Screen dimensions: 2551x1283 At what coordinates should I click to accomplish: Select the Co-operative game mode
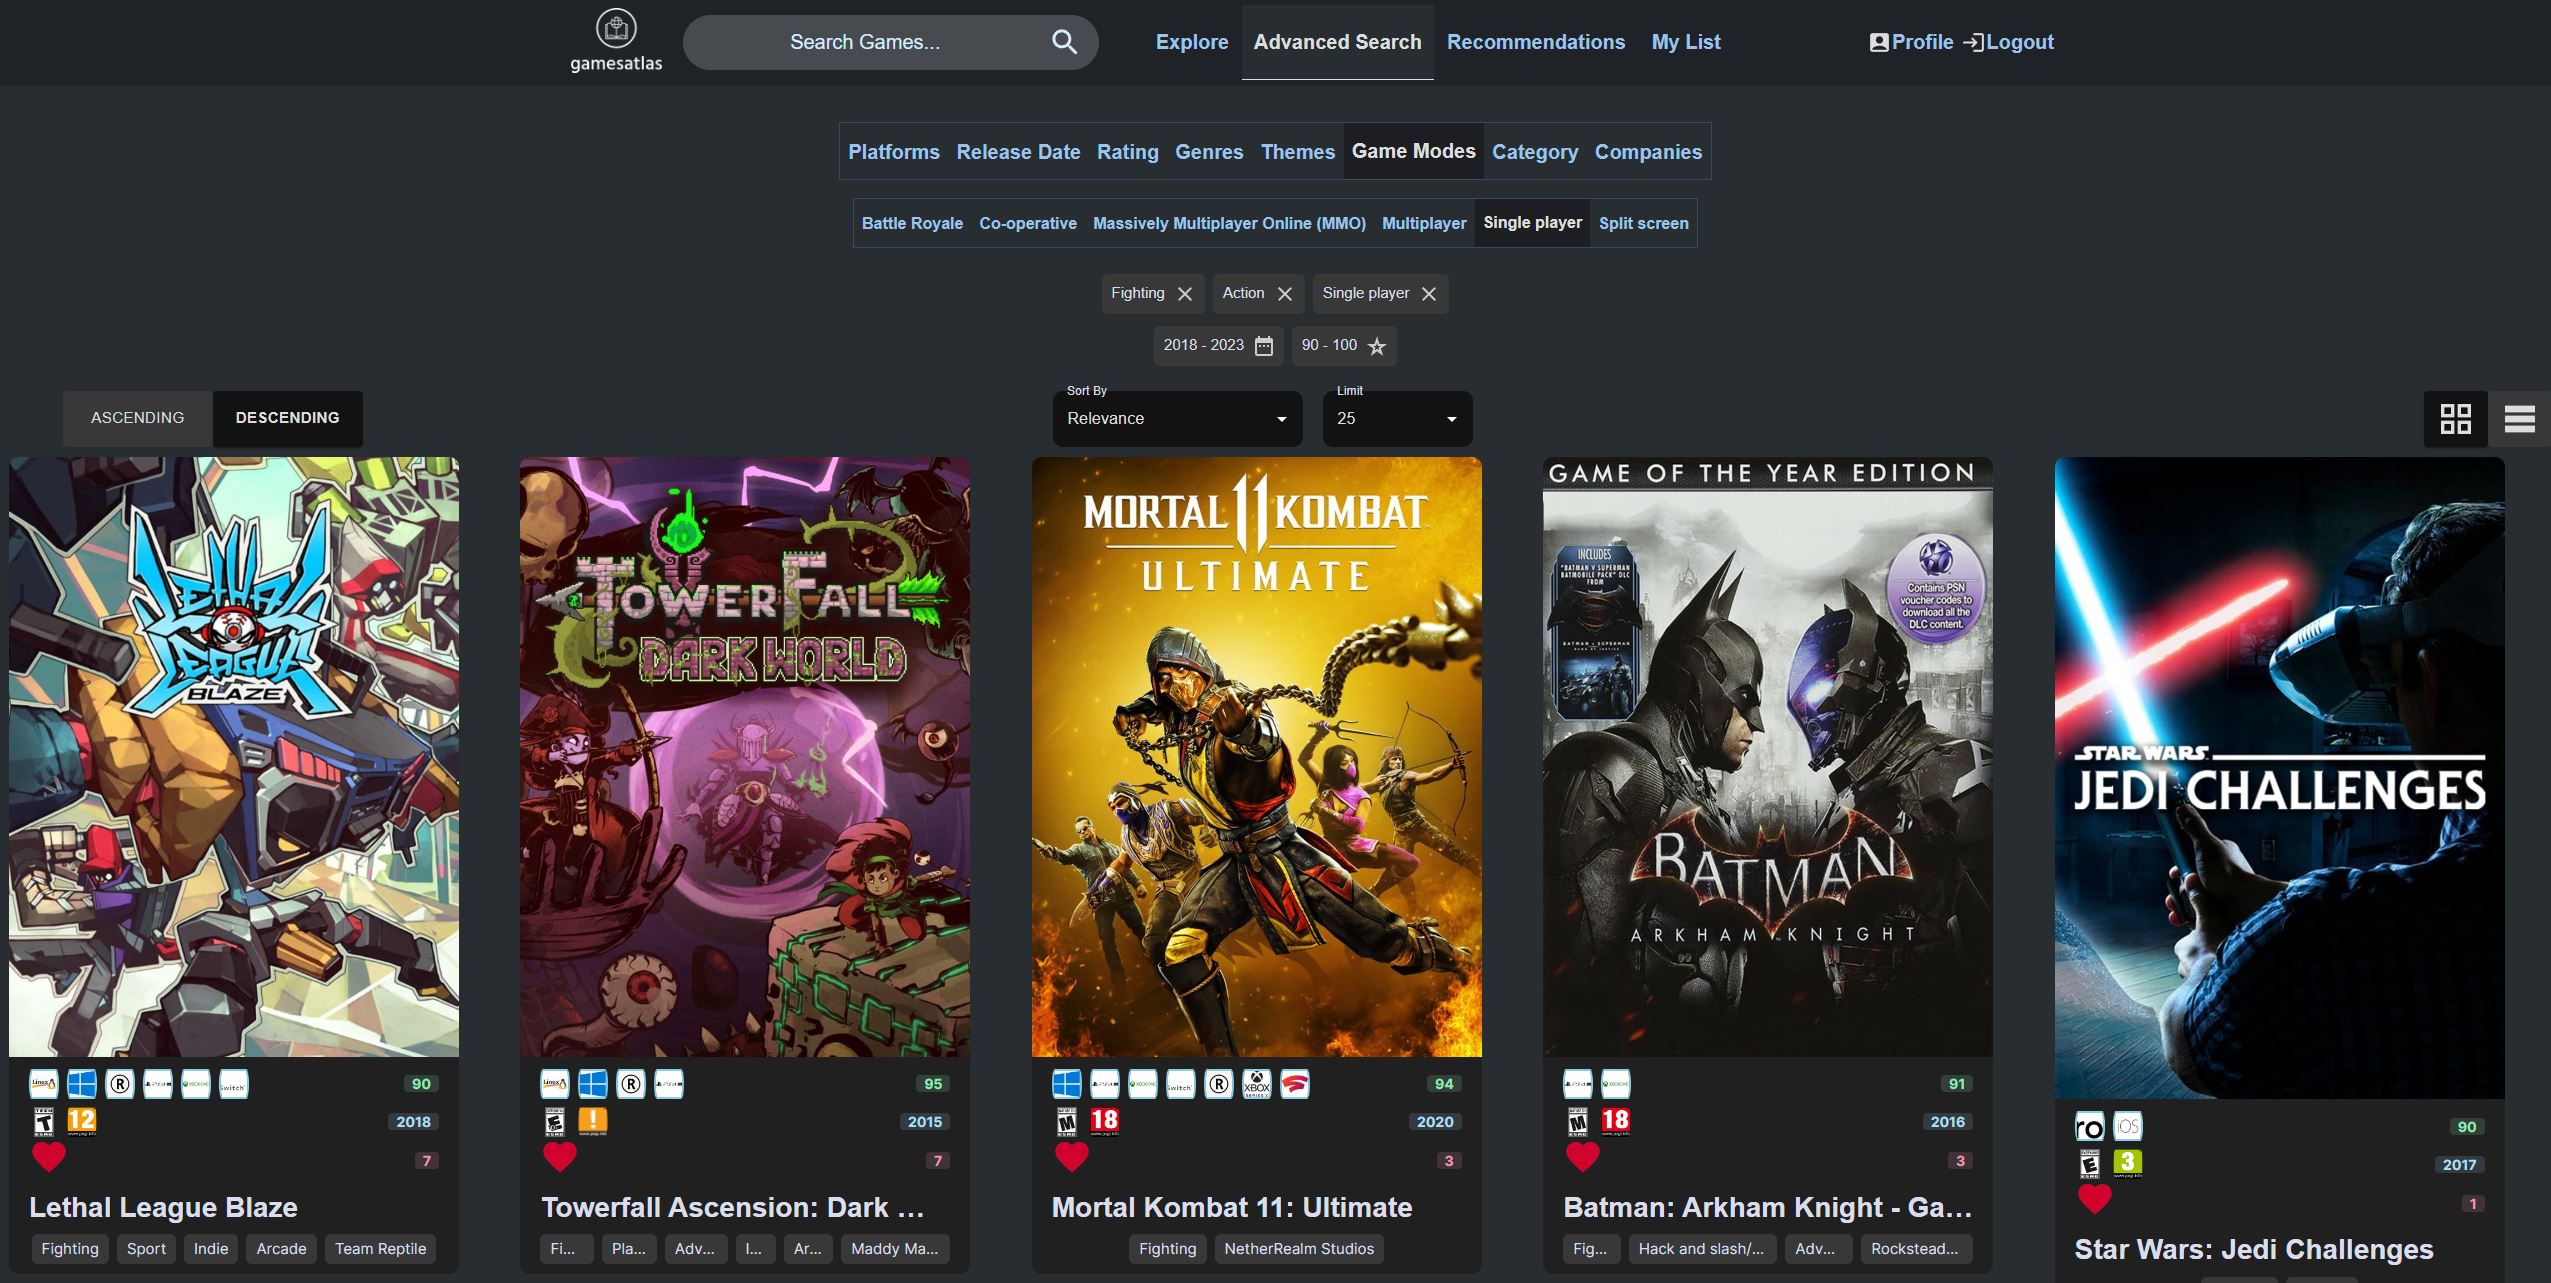[1027, 223]
